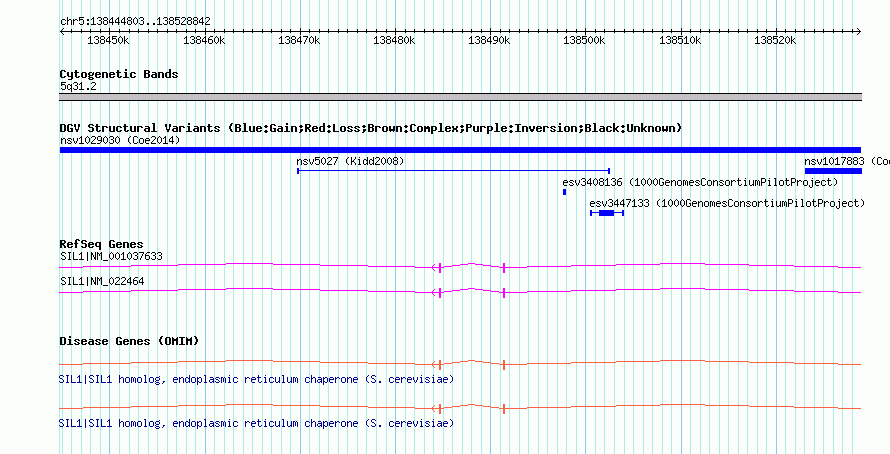Open the nsv1029030 (Coe2014) variant label

(x=120, y=140)
